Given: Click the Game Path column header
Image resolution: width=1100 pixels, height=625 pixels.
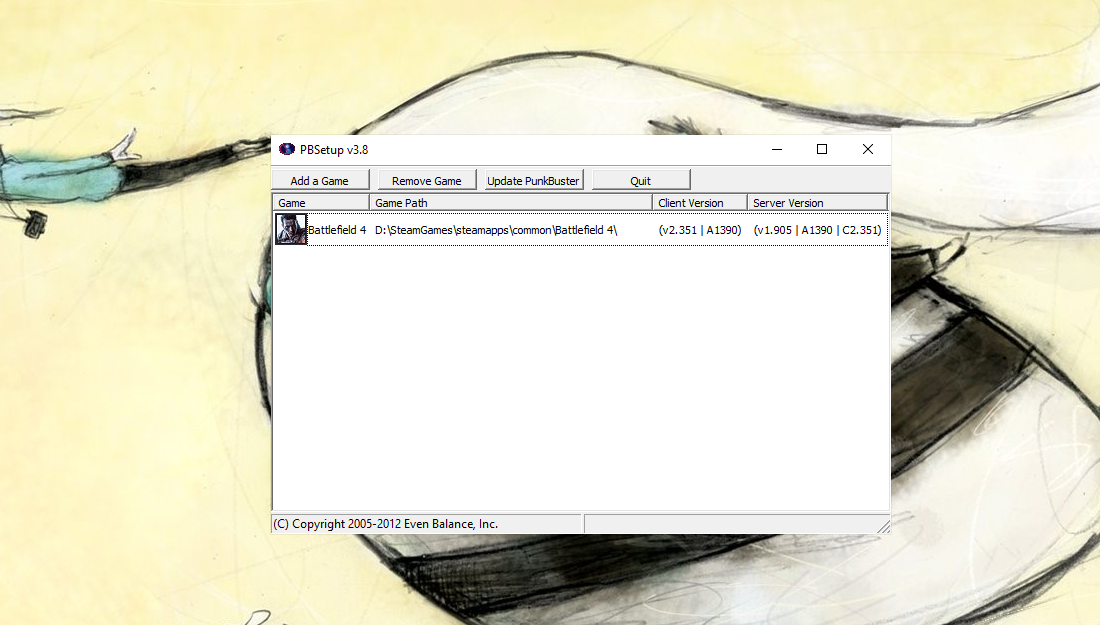Looking at the screenshot, I should point(511,203).
